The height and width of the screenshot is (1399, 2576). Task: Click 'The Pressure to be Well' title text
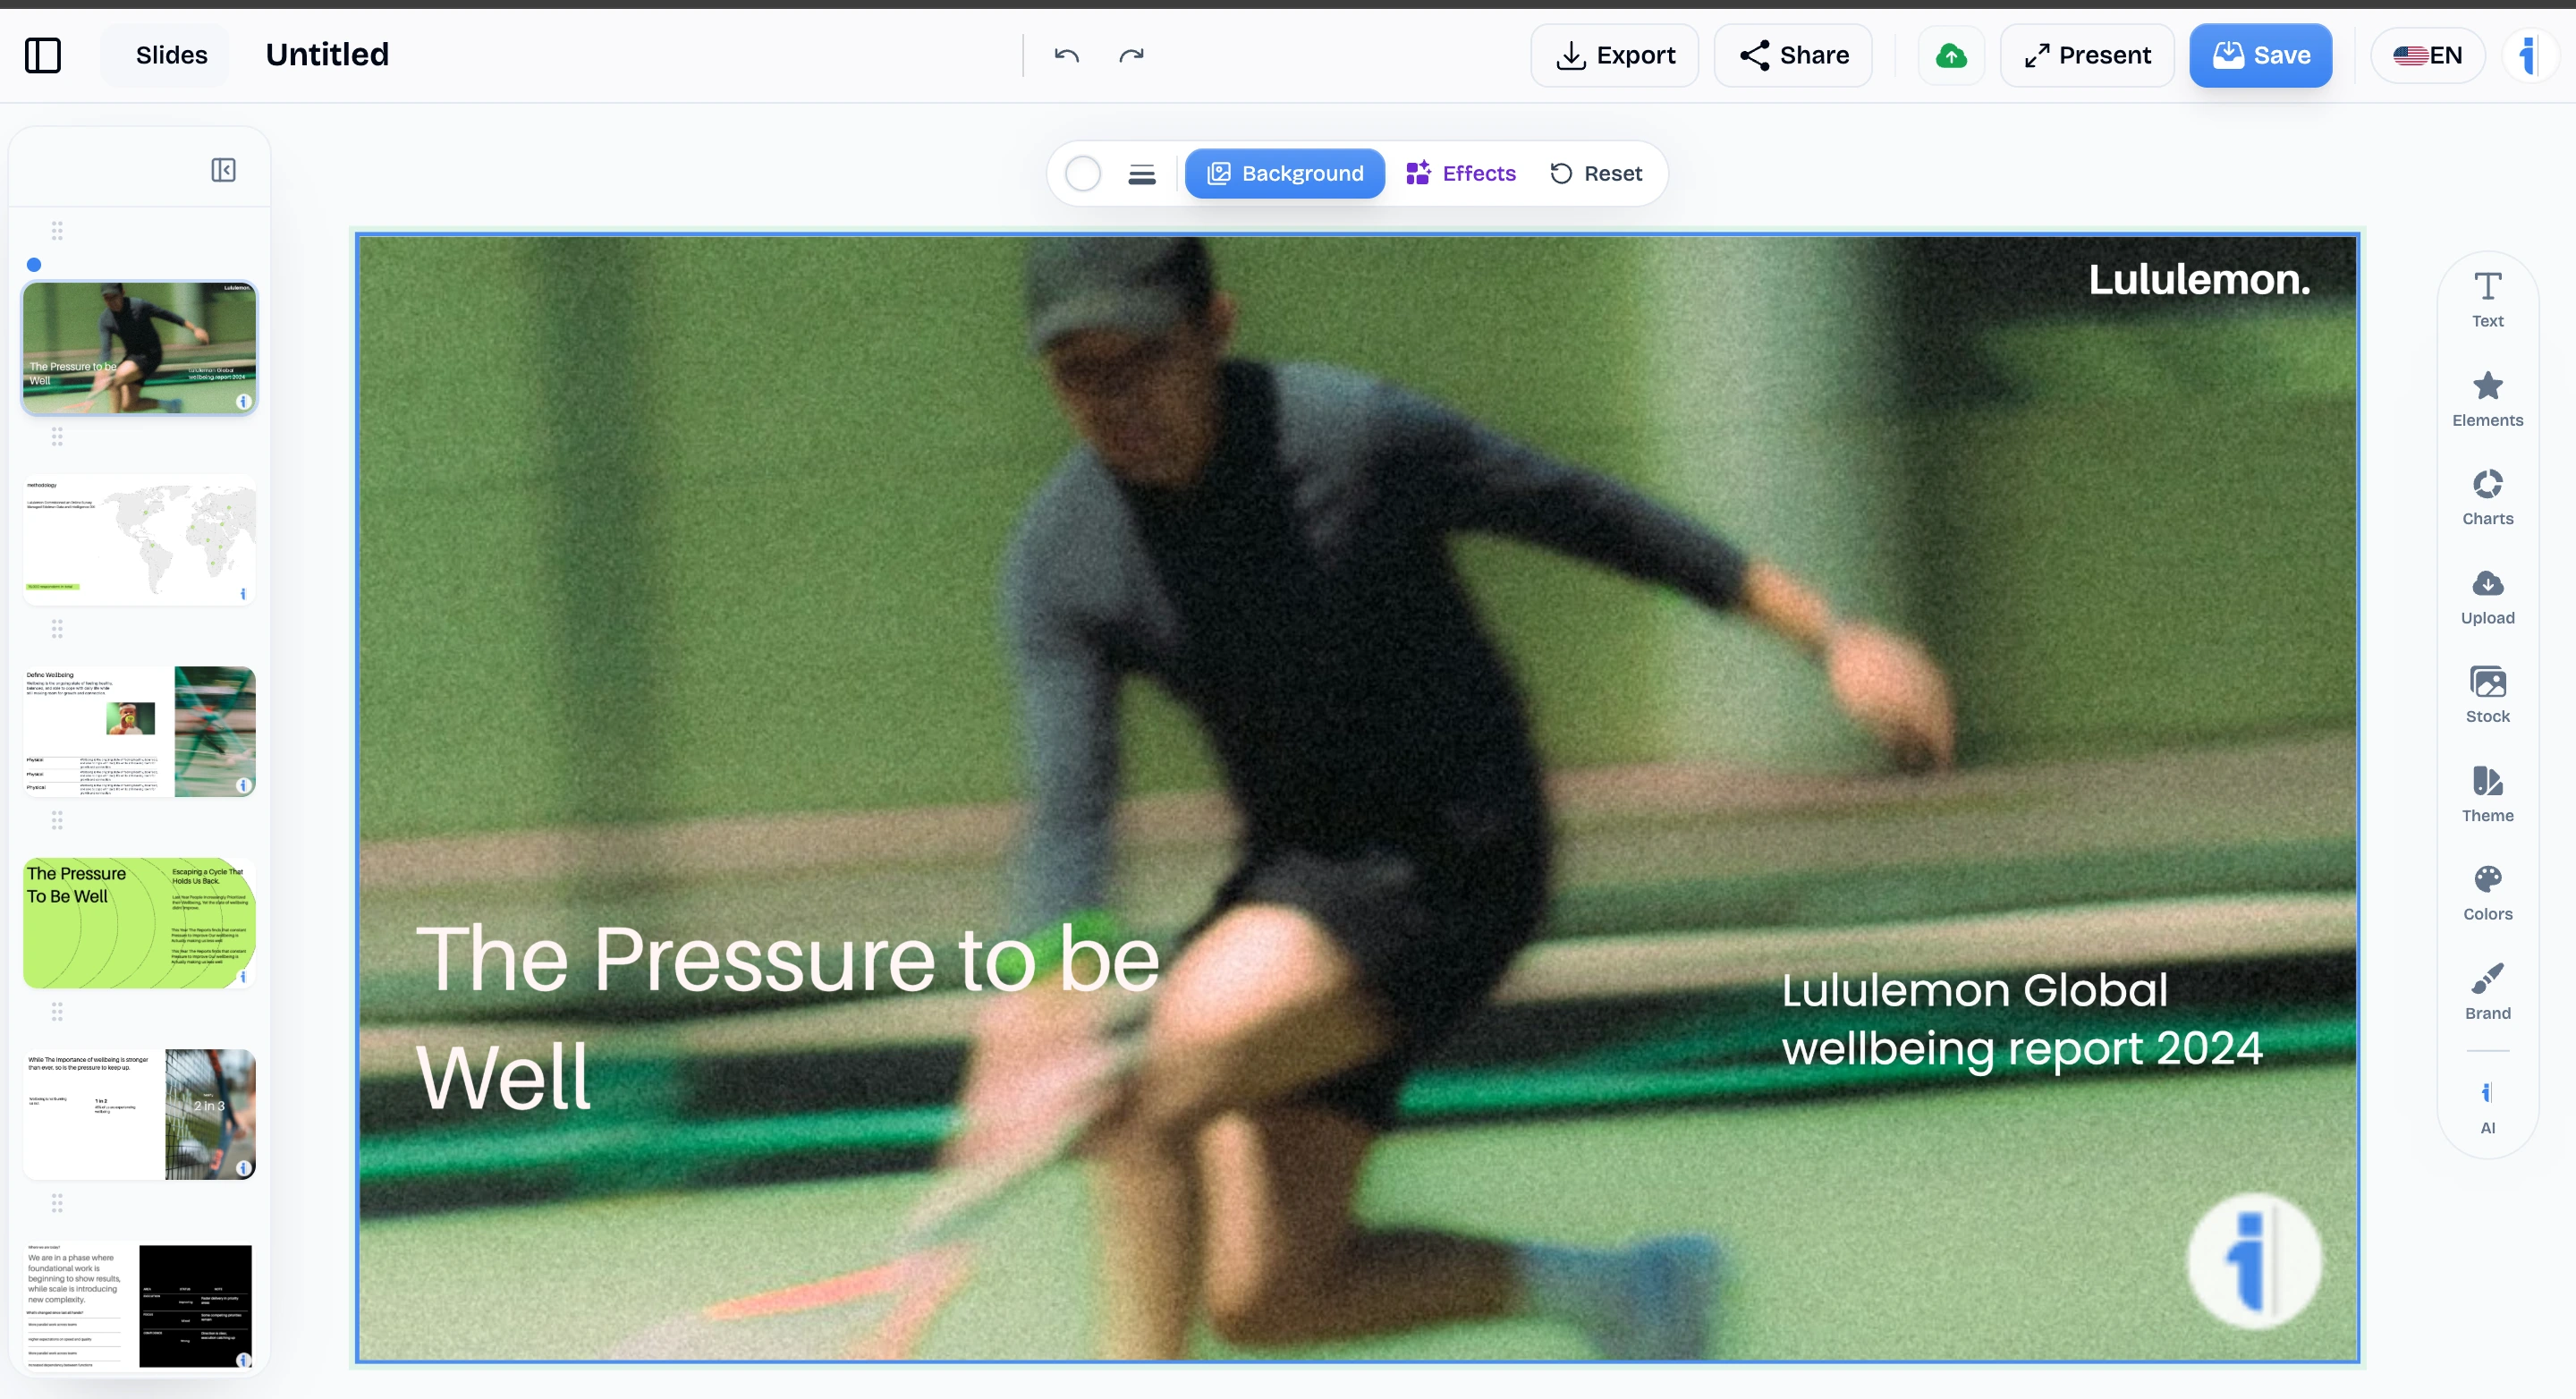pos(787,1017)
